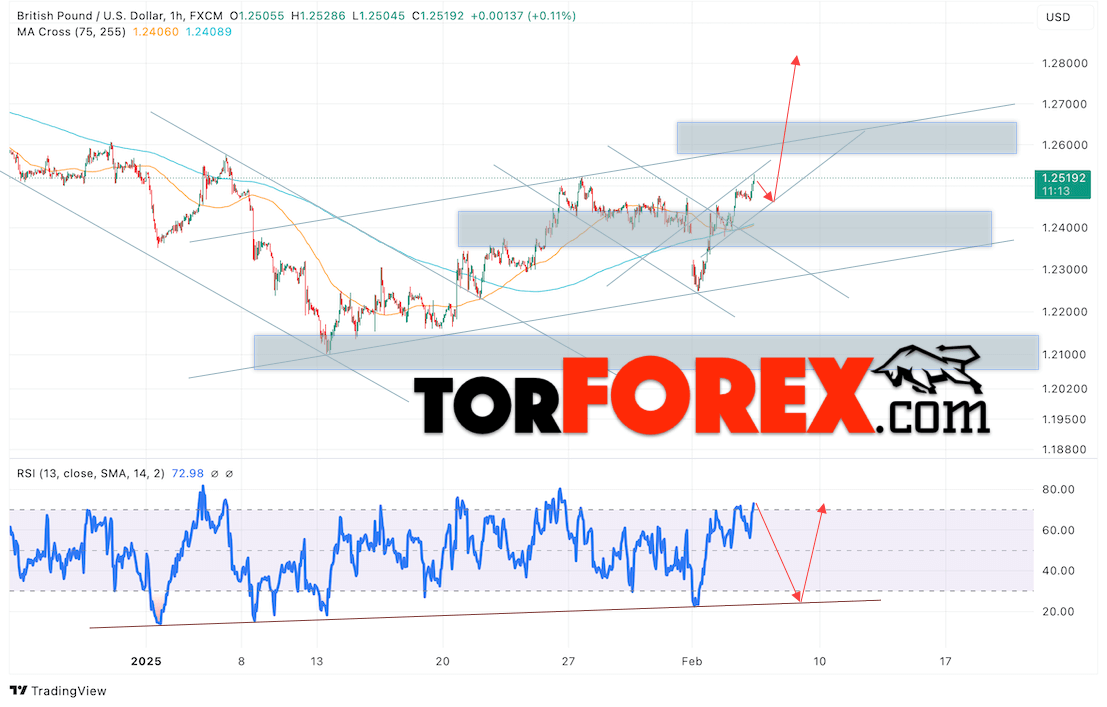The height and width of the screenshot is (707, 1107).
Task: Click the RSI value 72.98
Action: 188,473
